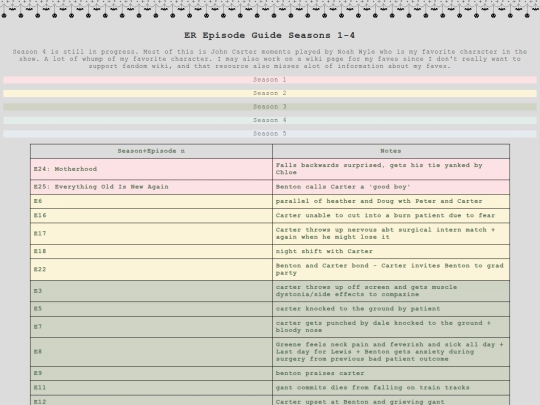
Task: Jump to the Season 1 section bar
Action: pos(270,80)
